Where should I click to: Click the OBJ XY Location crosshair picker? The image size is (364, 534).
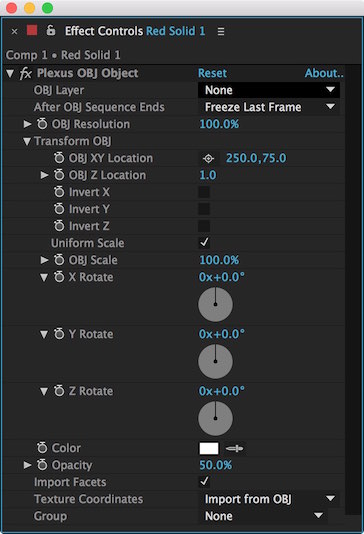click(x=208, y=158)
